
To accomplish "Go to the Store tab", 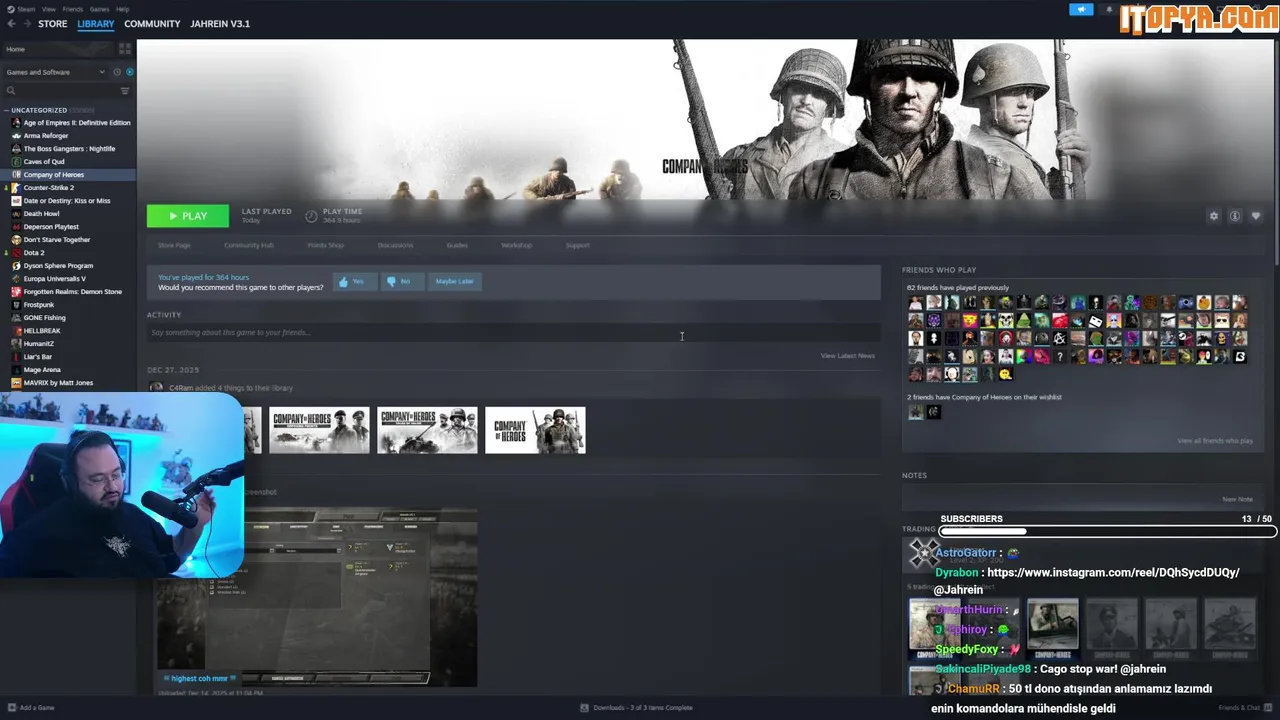I will click(53, 24).
